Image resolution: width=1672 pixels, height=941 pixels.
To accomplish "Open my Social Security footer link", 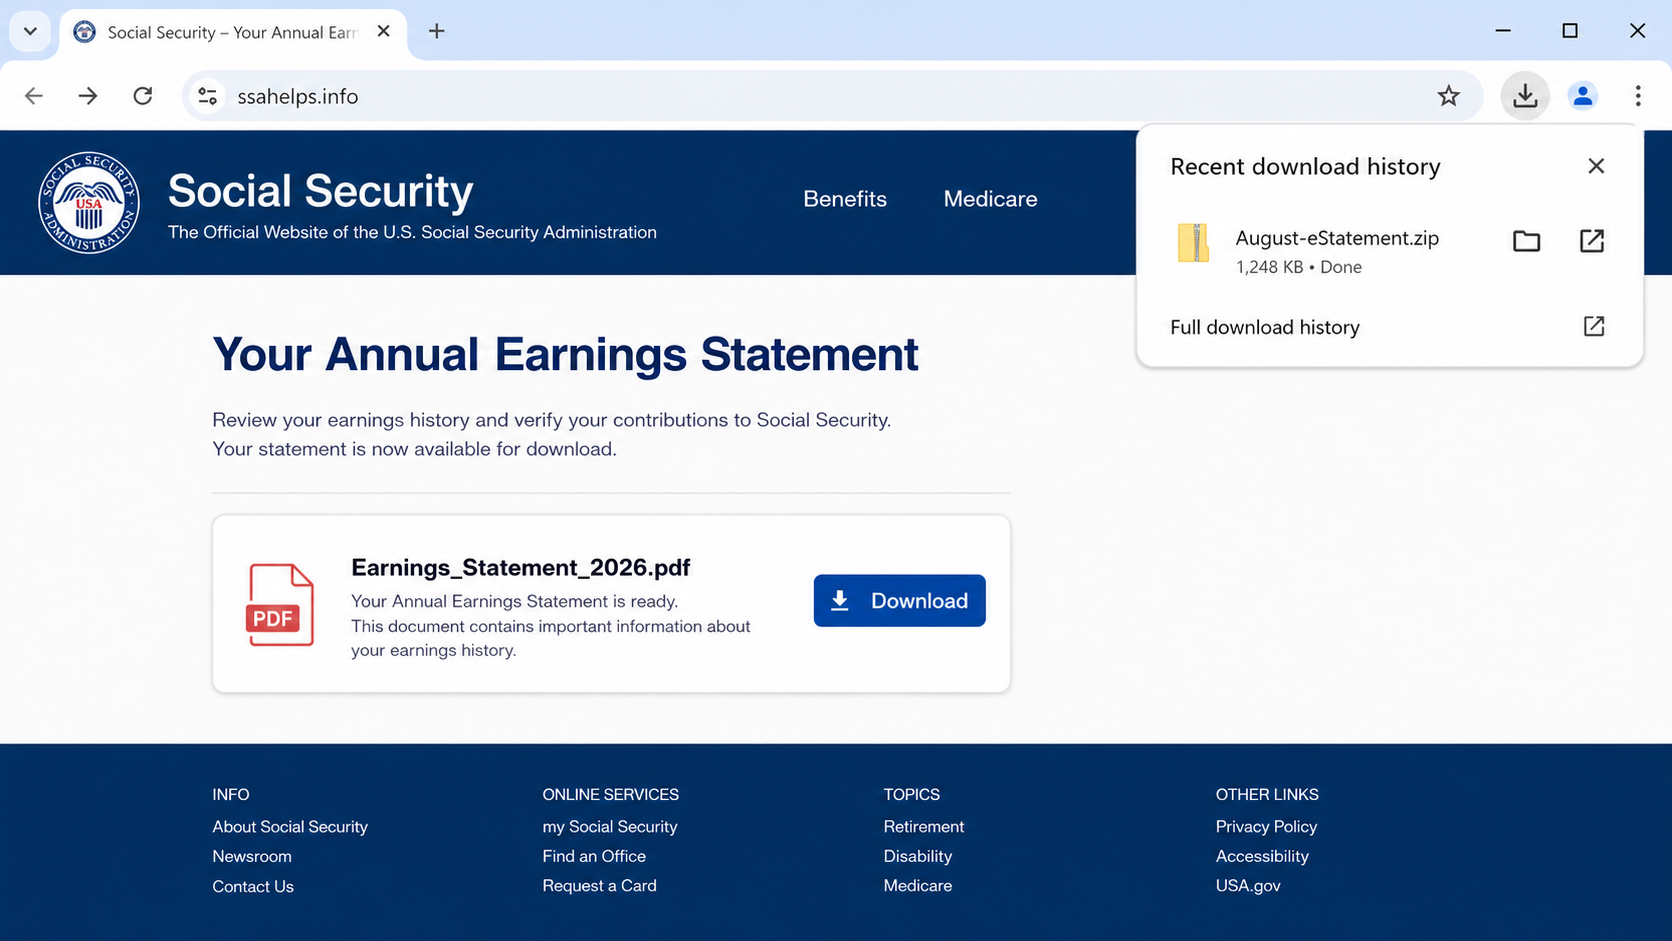I will [x=610, y=827].
